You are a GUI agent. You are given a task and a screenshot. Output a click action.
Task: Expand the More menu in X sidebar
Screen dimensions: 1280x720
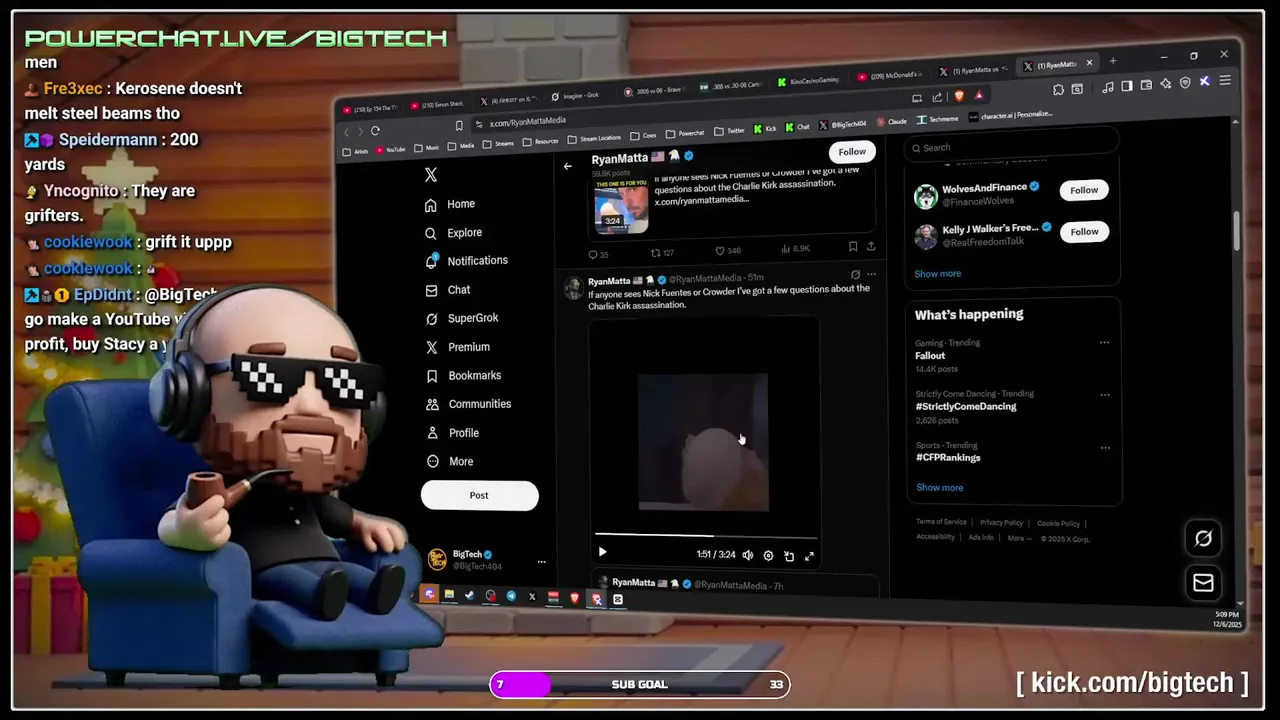pos(449,462)
